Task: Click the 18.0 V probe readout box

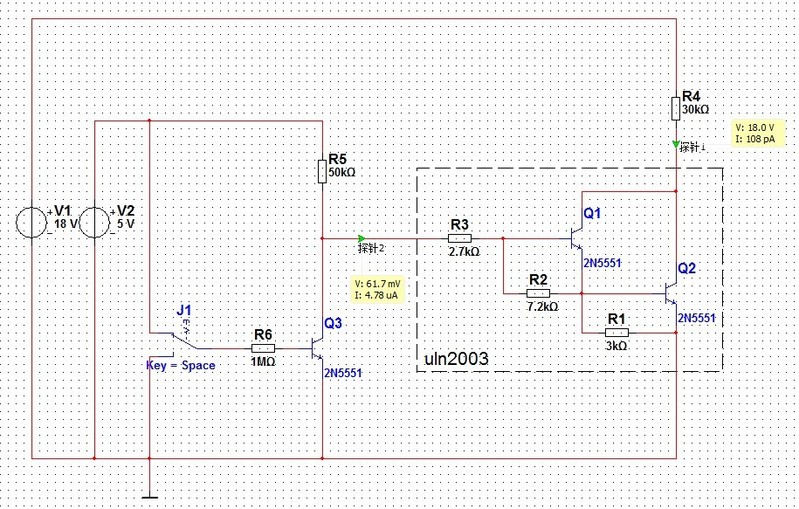Action: tap(755, 134)
